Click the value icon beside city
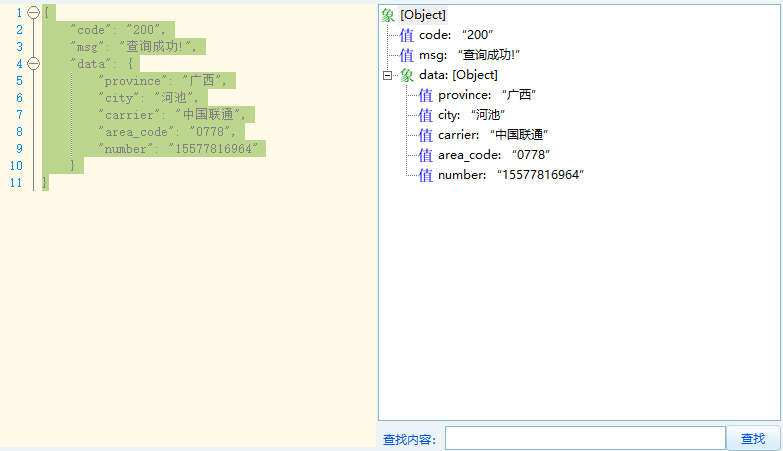Viewport: 783px width, 451px height. [x=425, y=115]
